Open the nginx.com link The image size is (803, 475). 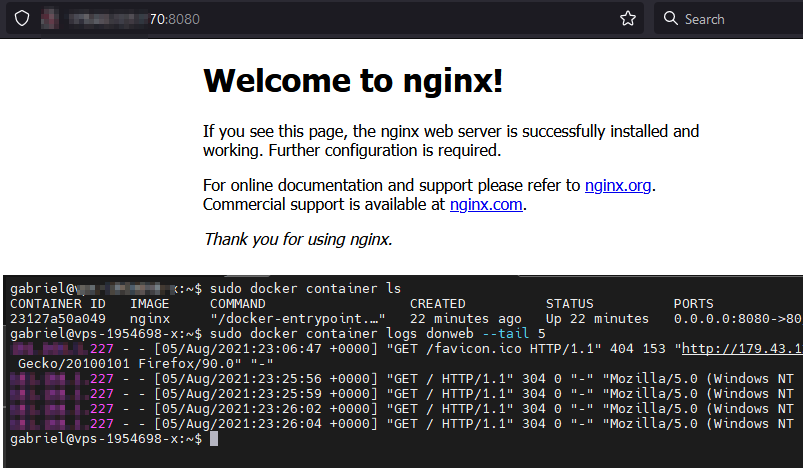[486, 204]
